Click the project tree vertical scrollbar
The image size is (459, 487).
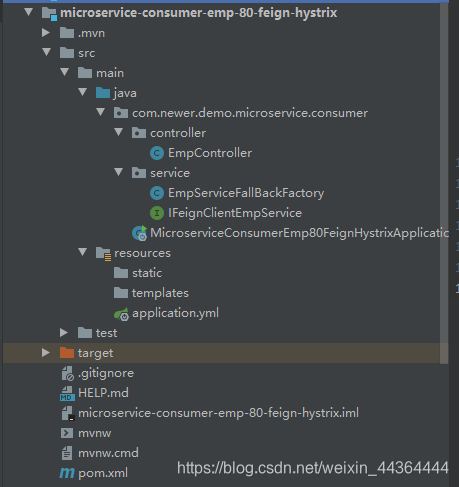[x=444, y=183]
